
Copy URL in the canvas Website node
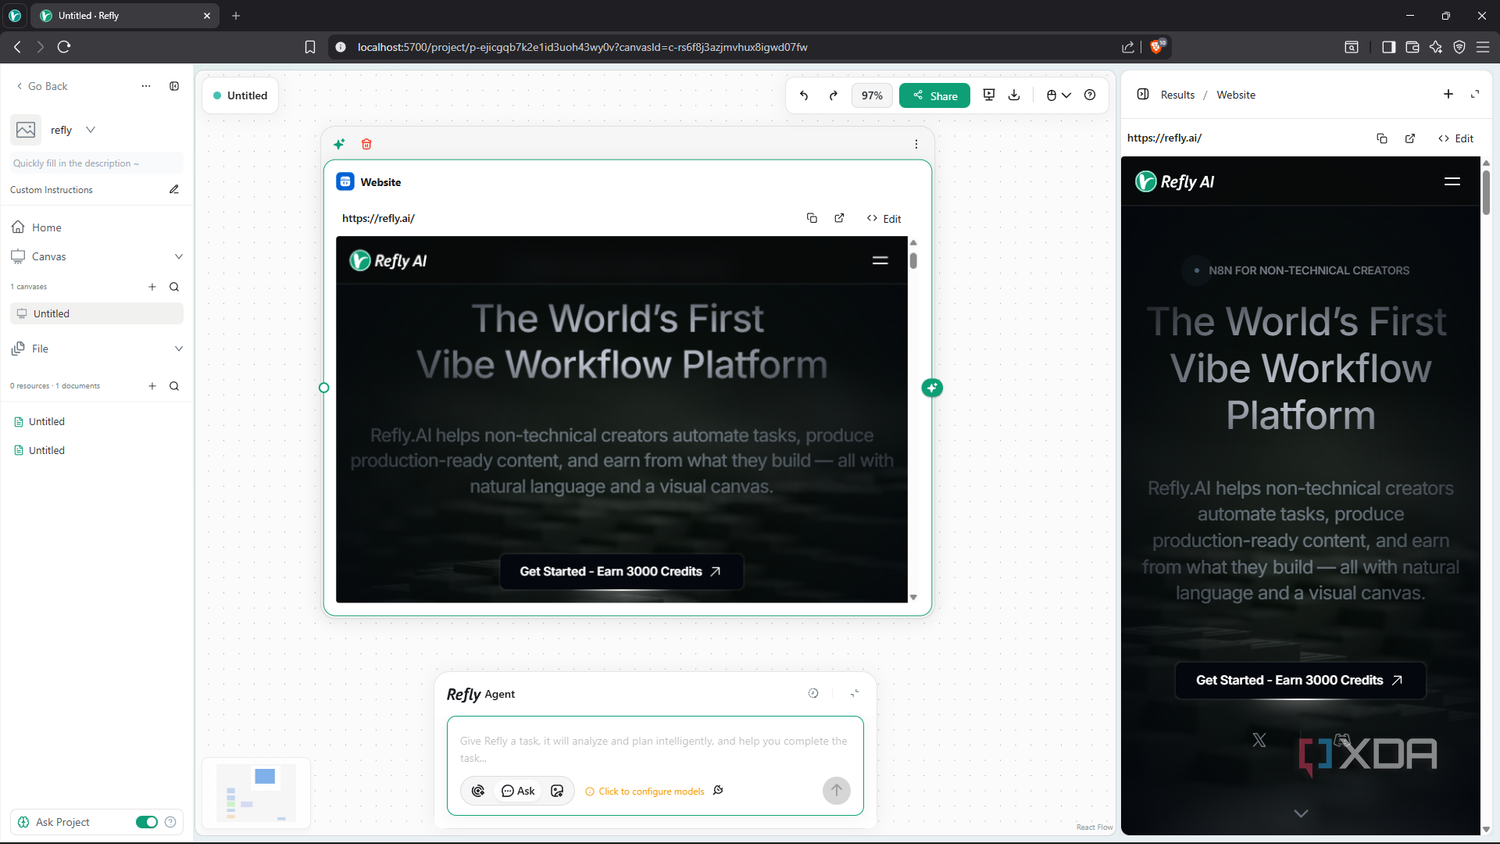pyautogui.click(x=812, y=218)
